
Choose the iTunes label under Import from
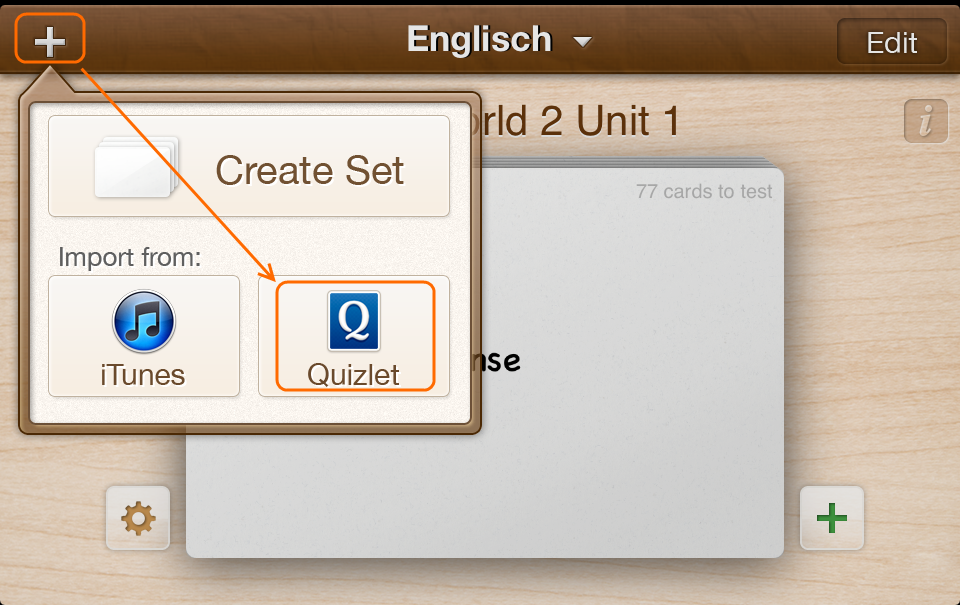[x=143, y=375]
